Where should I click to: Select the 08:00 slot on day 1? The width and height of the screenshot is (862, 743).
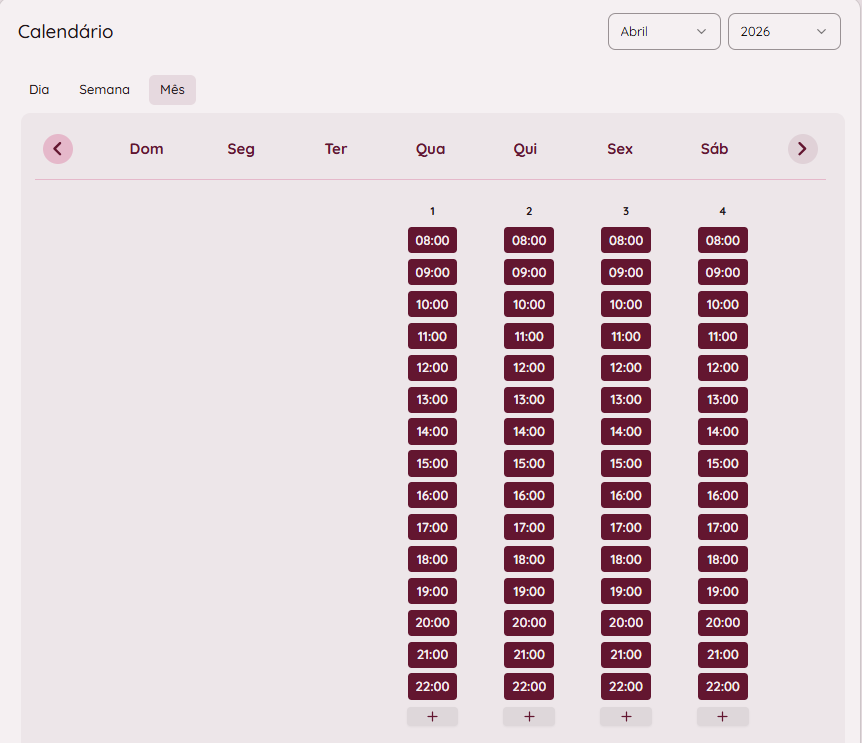click(x=432, y=240)
